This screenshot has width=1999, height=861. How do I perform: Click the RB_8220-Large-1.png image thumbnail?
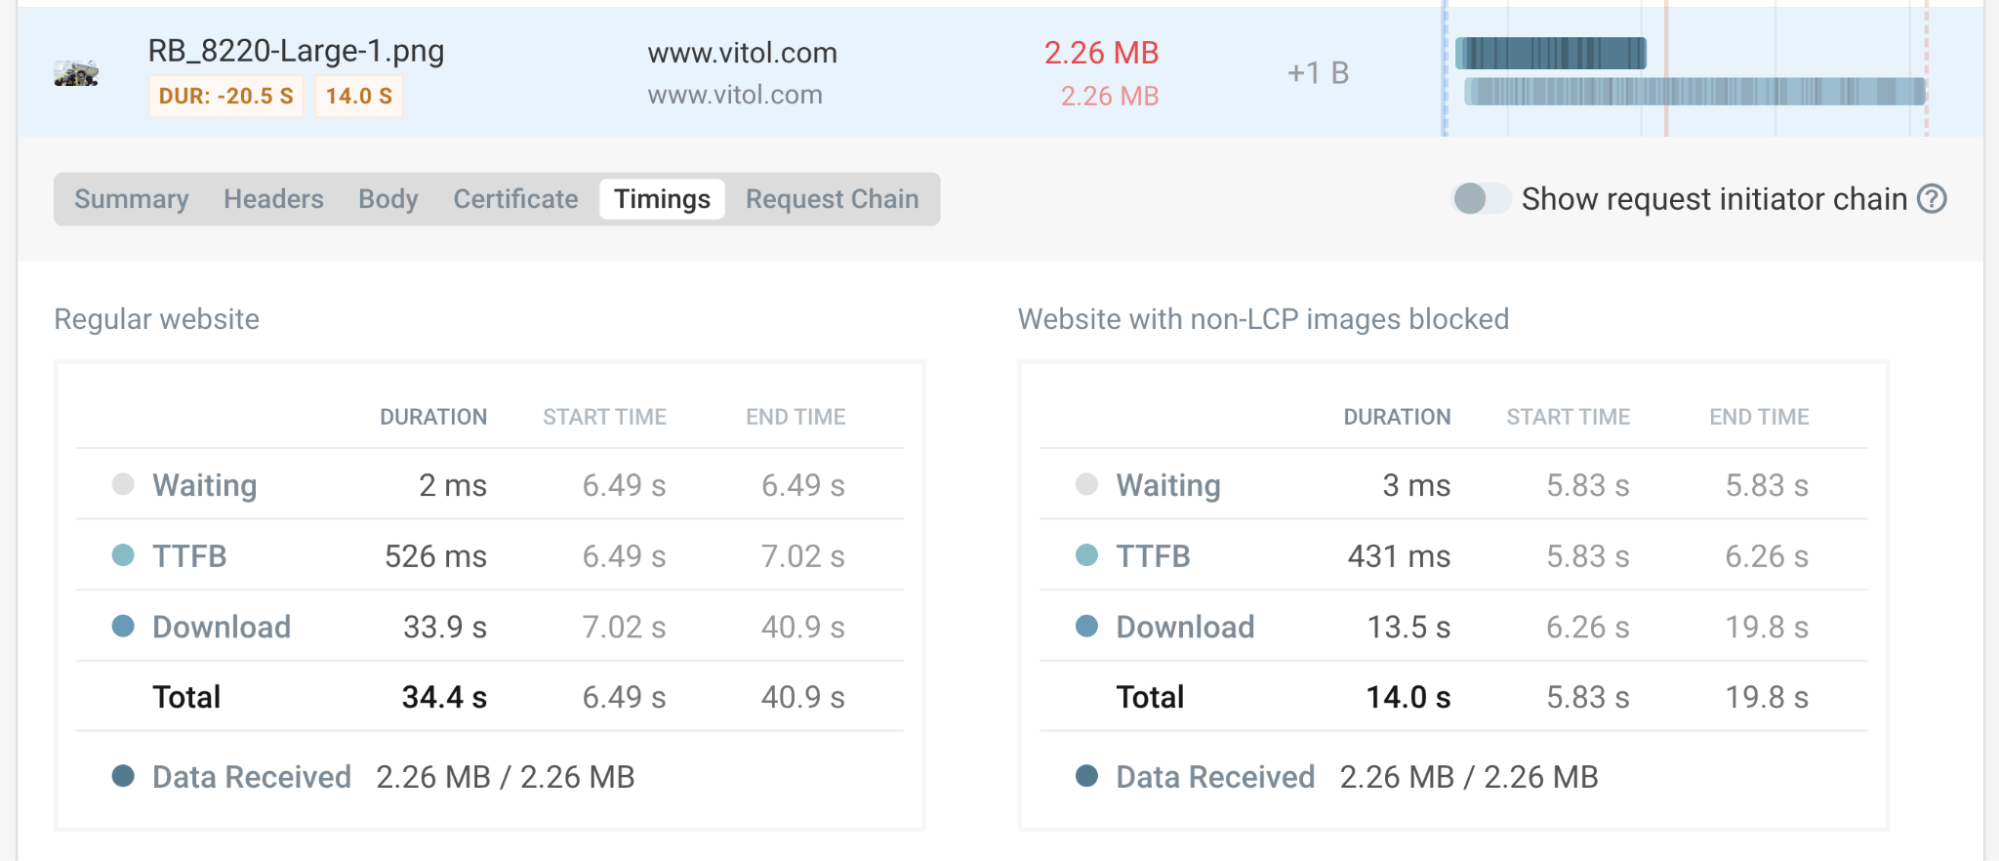click(x=75, y=71)
